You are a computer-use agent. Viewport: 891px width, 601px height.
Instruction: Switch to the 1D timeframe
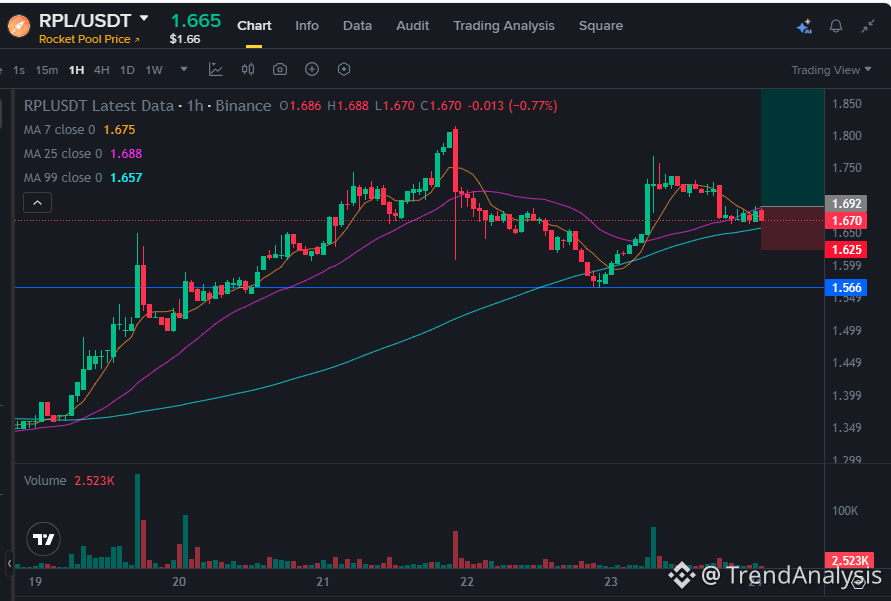point(127,70)
